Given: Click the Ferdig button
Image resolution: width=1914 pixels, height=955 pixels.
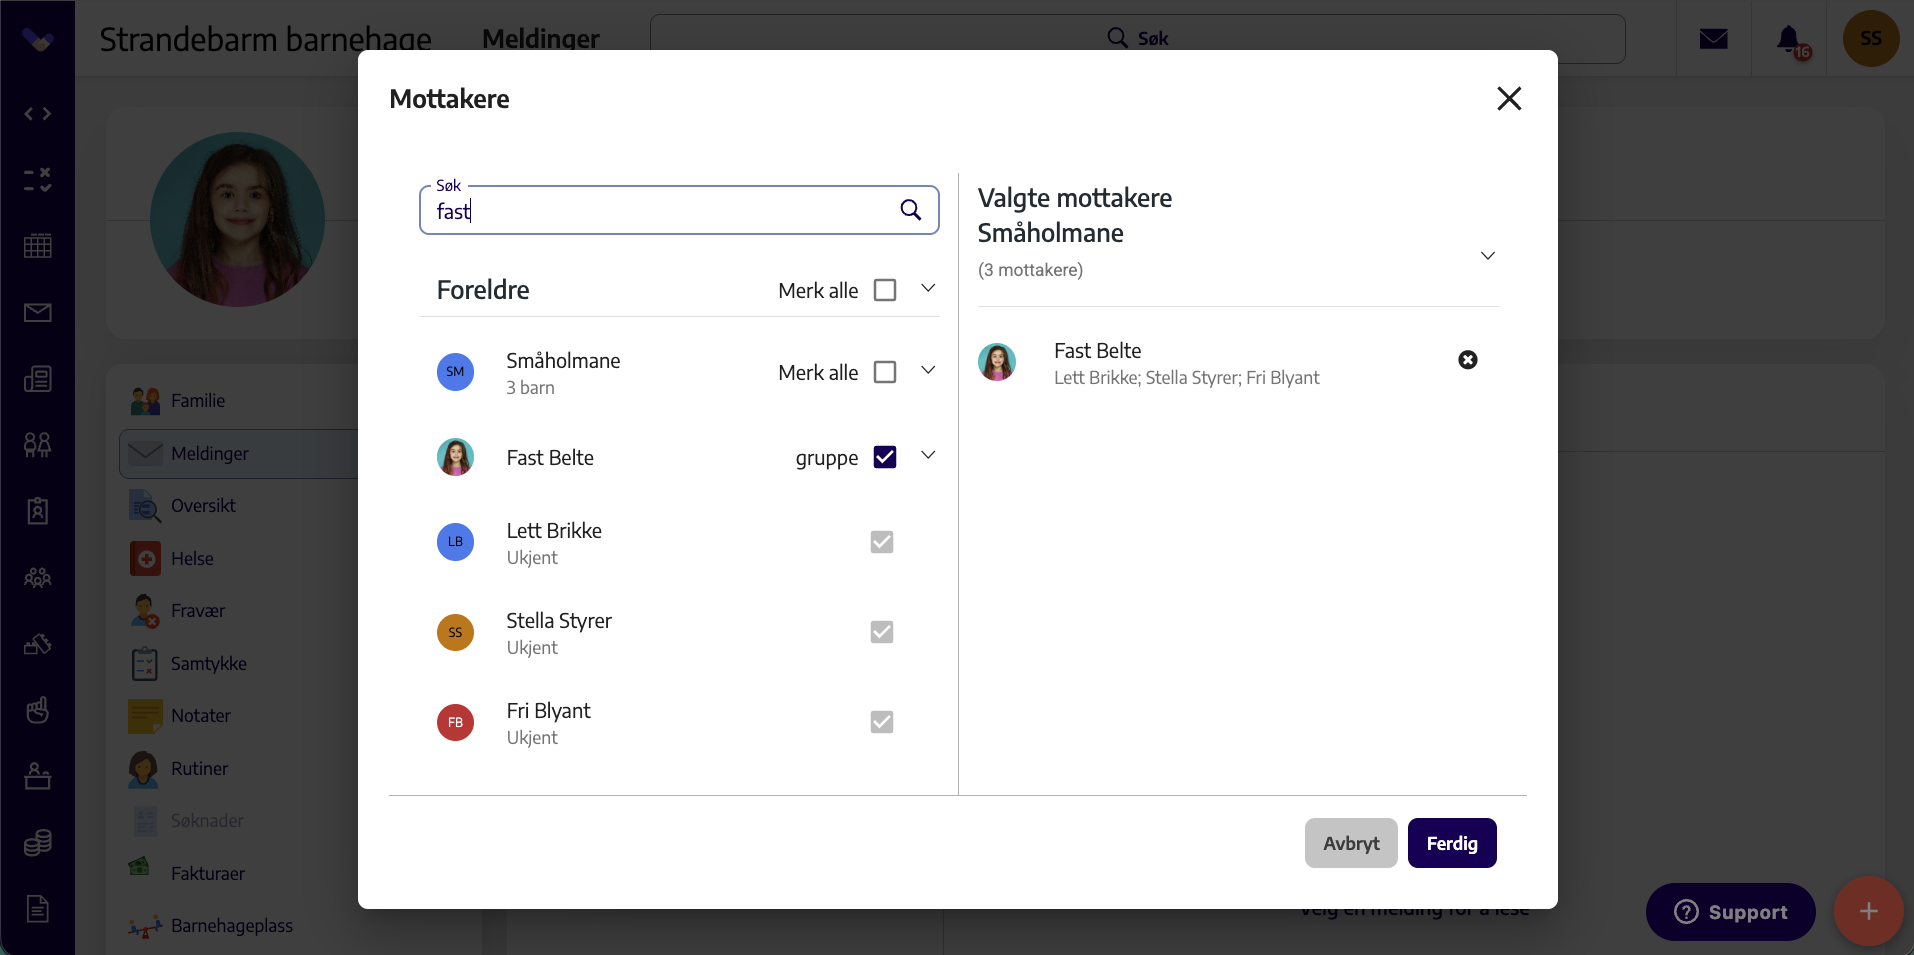Looking at the screenshot, I should pos(1452,843).
